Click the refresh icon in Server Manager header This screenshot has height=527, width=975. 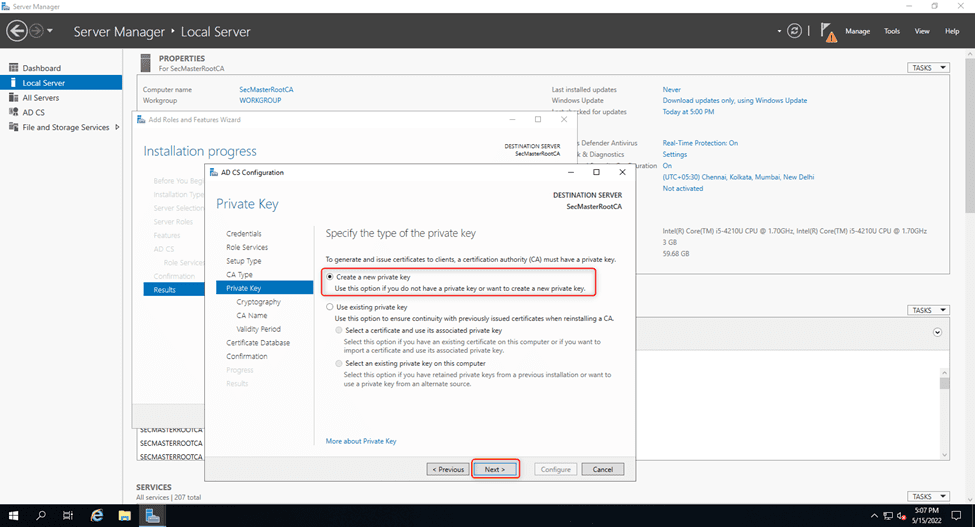pyautogui.click(x=794, y=30)
